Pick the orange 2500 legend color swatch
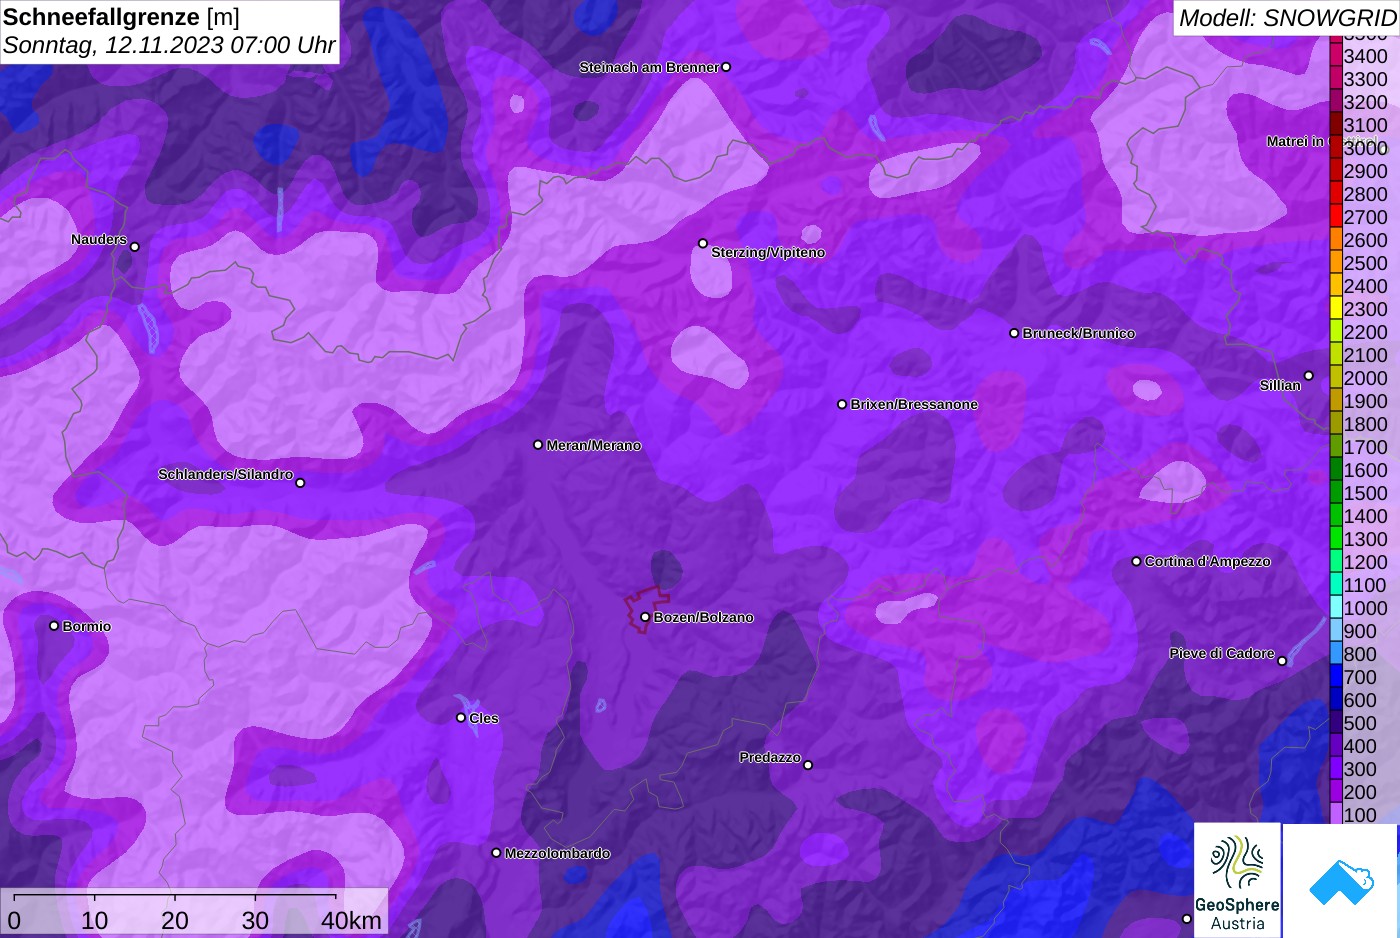Screen dimensions: 1400x938 (1335, 263)
